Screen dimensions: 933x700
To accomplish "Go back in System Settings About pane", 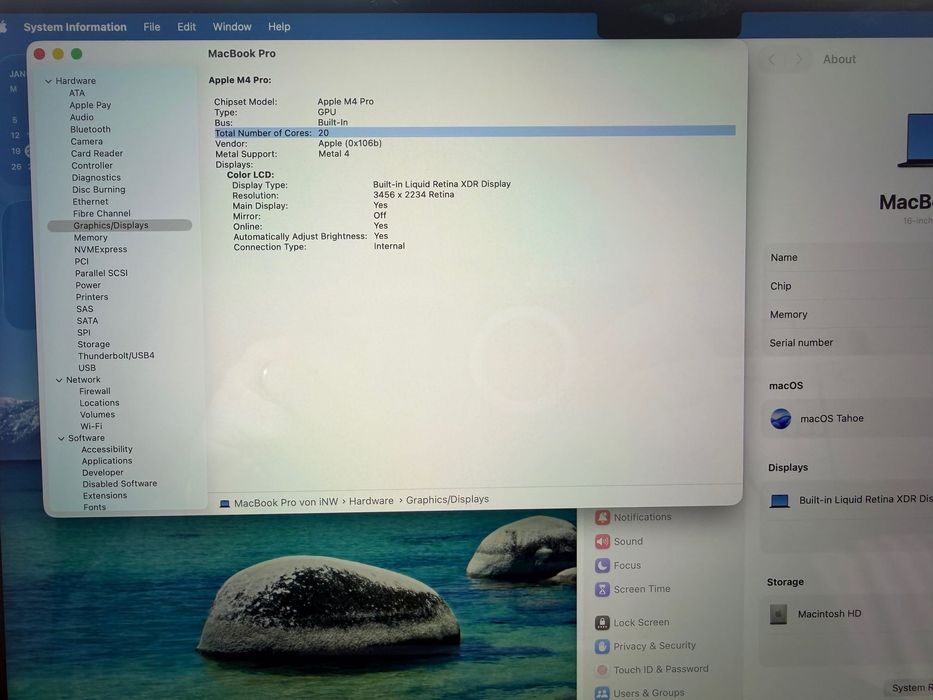I will [x=772, y=59].
